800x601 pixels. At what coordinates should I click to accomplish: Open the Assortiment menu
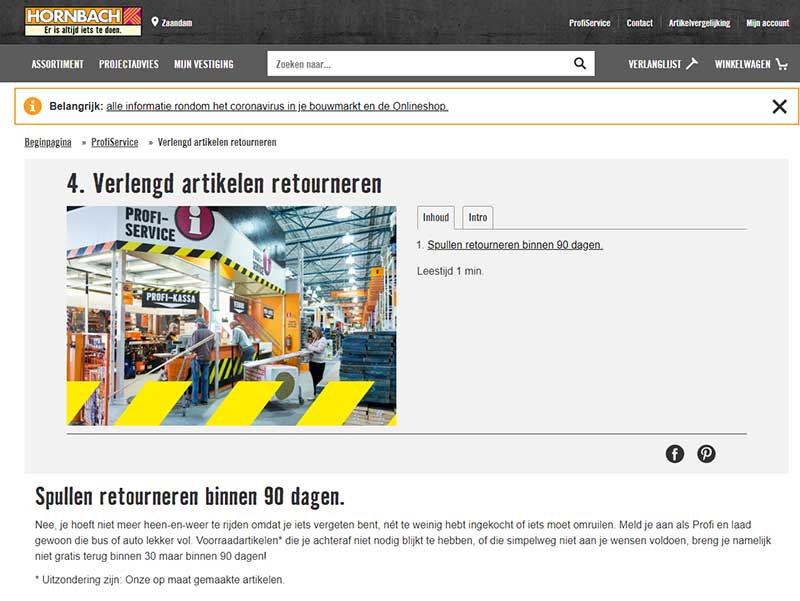pyautogui.click(x=56, y=63)
